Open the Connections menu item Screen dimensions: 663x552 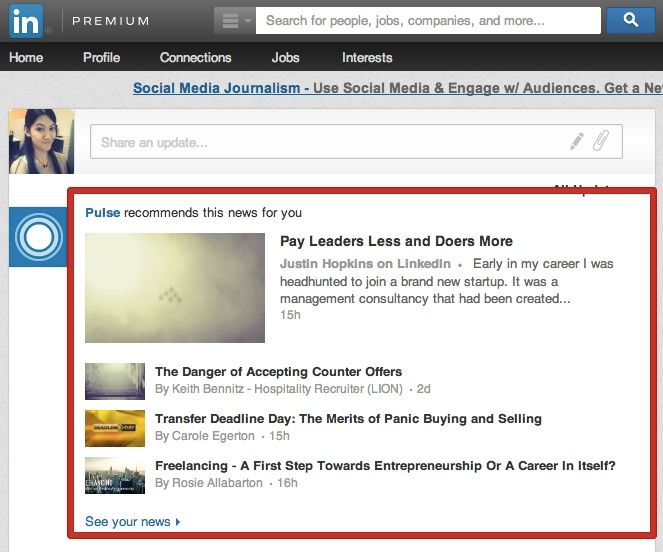tap(195, 57)
